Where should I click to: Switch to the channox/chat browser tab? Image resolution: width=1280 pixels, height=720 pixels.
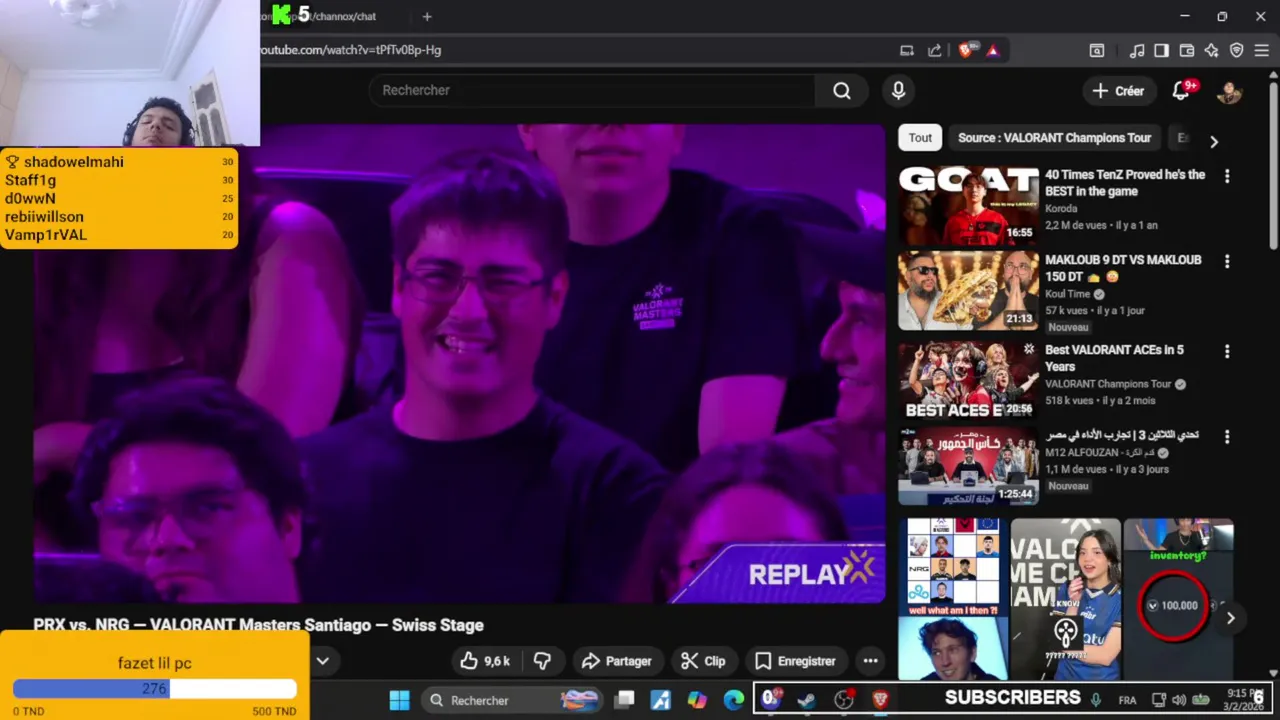pyautogui.click(x=330, y=16)
